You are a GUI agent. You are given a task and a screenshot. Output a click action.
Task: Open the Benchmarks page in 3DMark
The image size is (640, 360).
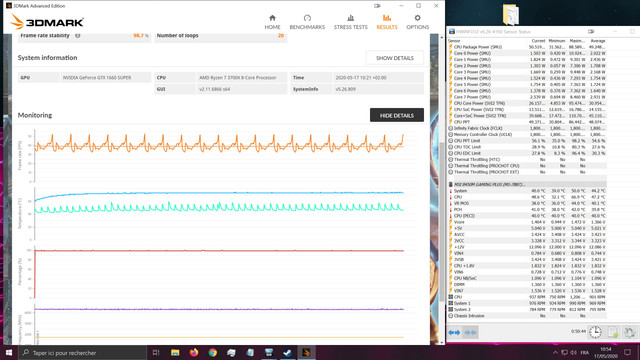click(x=307, y=22)
